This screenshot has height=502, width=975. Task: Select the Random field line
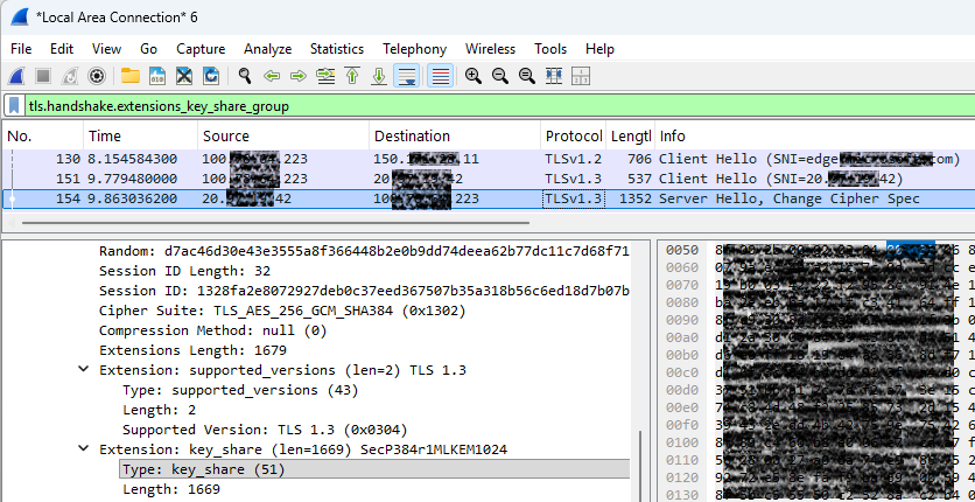click(x=364, y=251)
